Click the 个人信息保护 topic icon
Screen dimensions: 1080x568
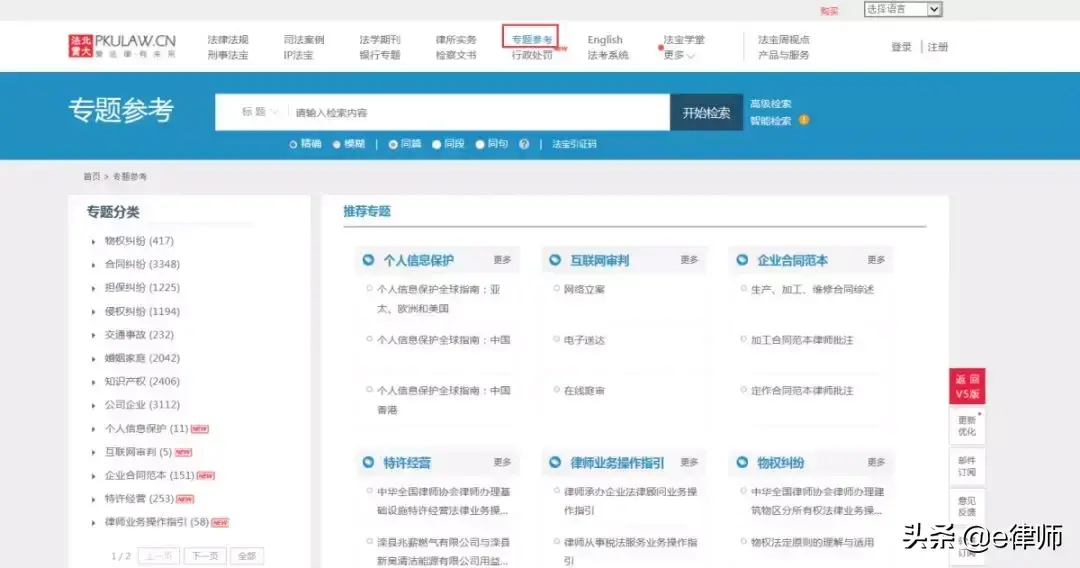(x=368, y=260)
